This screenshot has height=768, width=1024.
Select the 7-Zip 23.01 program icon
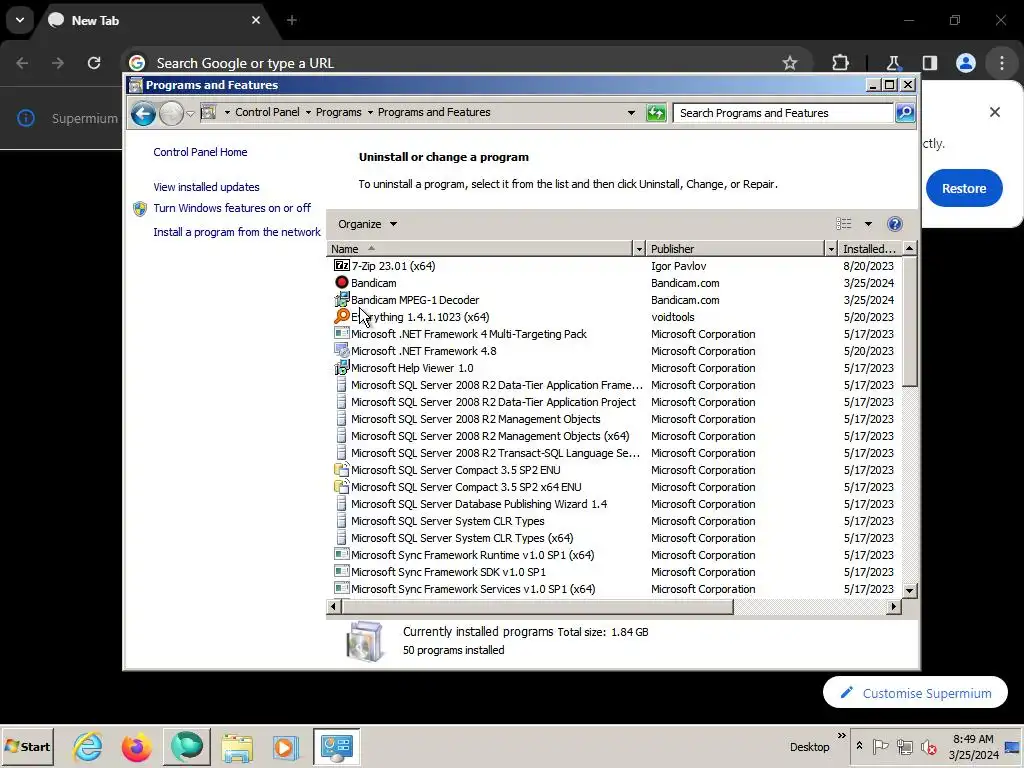342,265
